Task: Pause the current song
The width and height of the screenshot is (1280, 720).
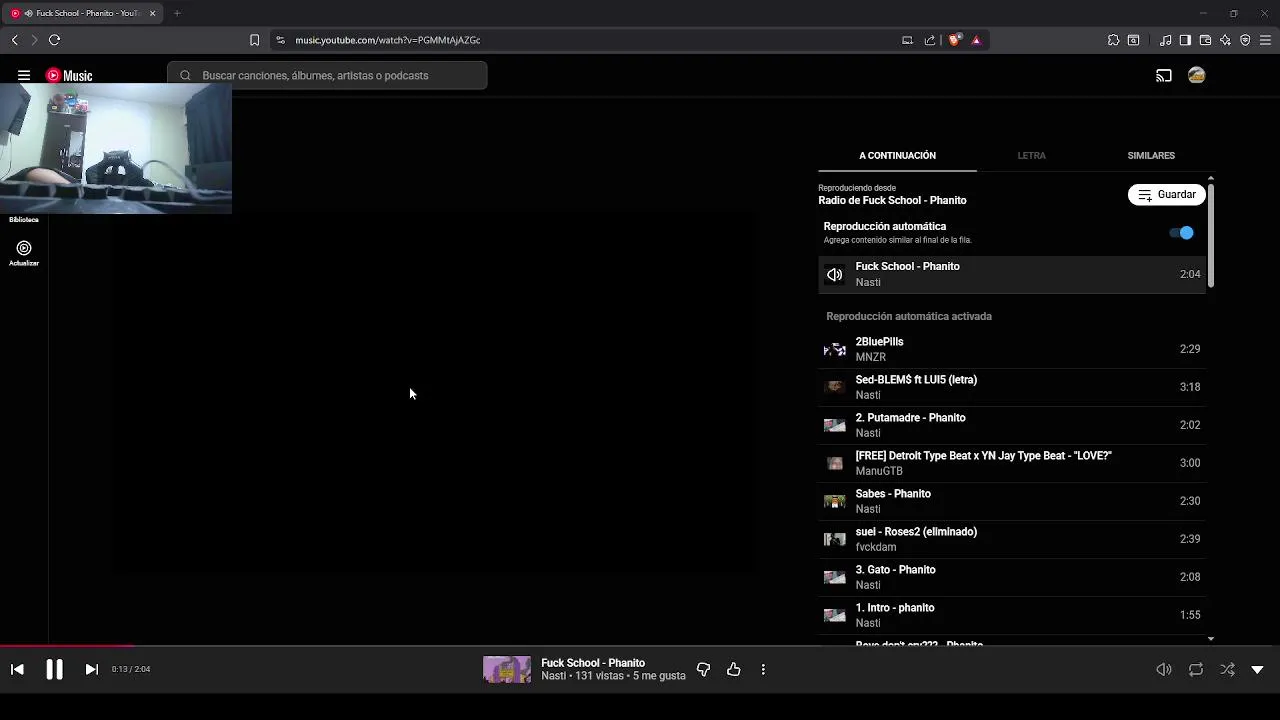Action: (x=54, y=669)
